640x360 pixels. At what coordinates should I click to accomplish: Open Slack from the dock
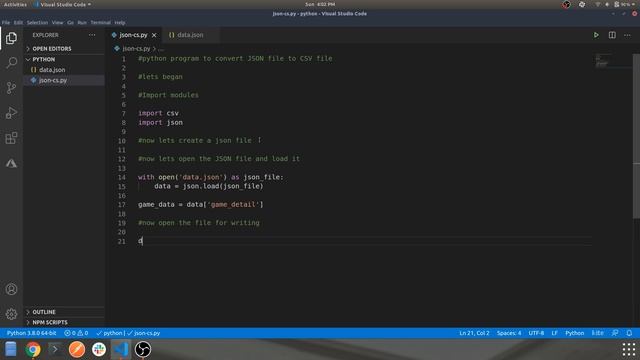coord(99,349)
